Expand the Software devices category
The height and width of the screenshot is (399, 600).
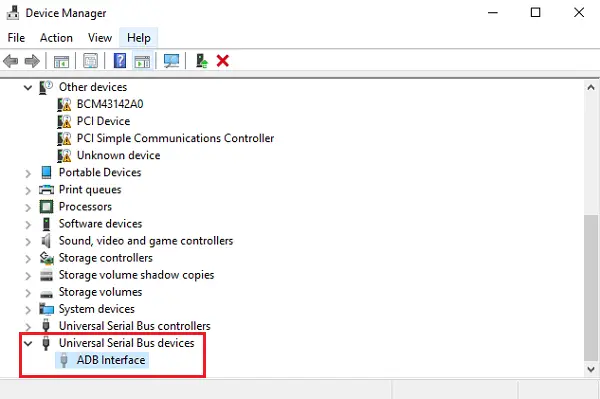(28, 225)
